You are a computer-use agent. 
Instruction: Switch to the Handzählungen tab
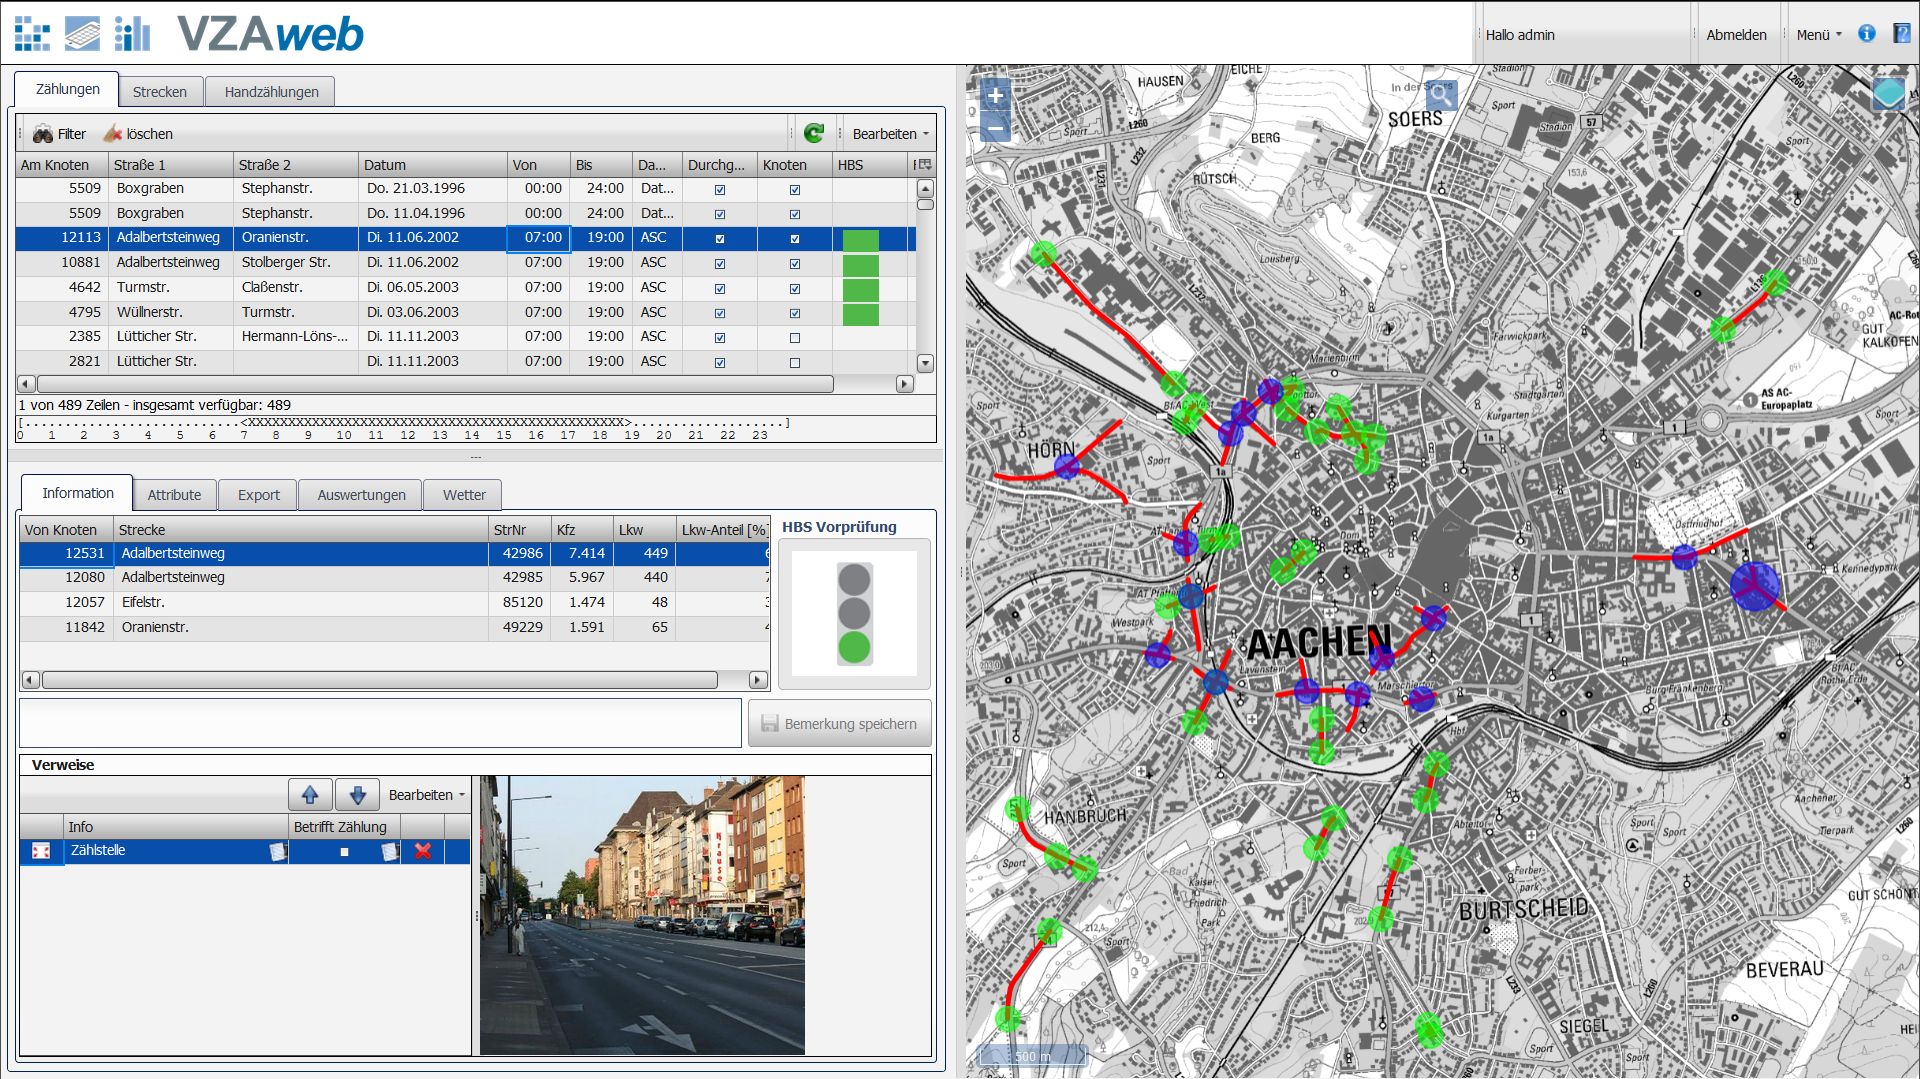click(271, 91)
